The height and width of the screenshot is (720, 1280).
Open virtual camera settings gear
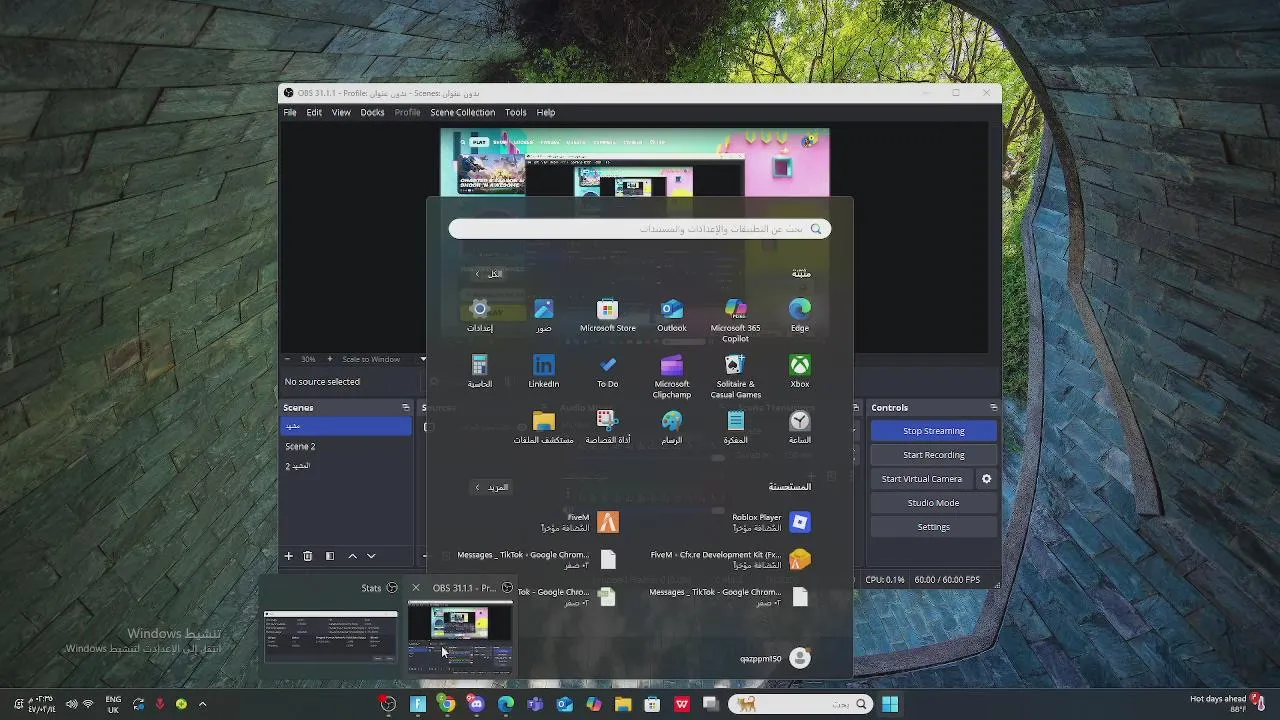coord(986,479)
